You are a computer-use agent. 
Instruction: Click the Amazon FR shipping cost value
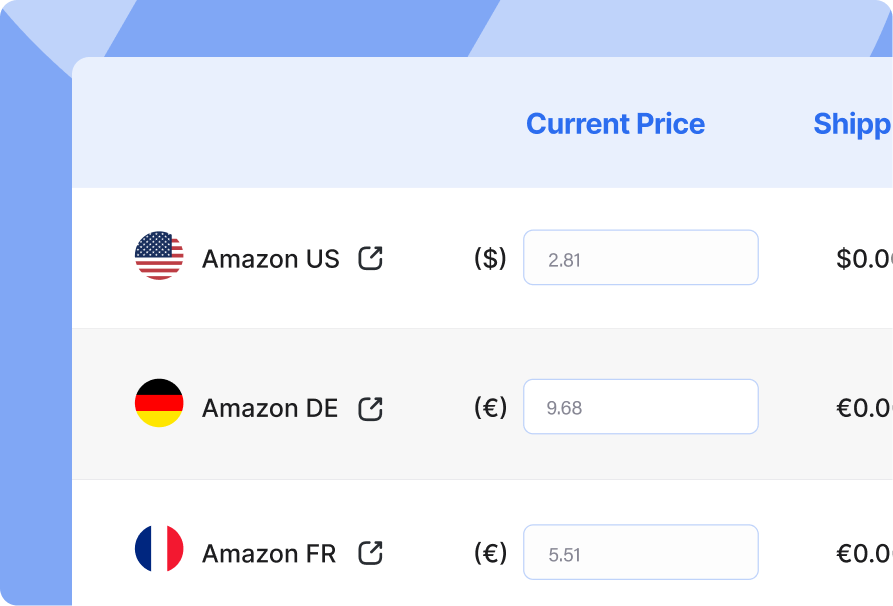[864, 553]
